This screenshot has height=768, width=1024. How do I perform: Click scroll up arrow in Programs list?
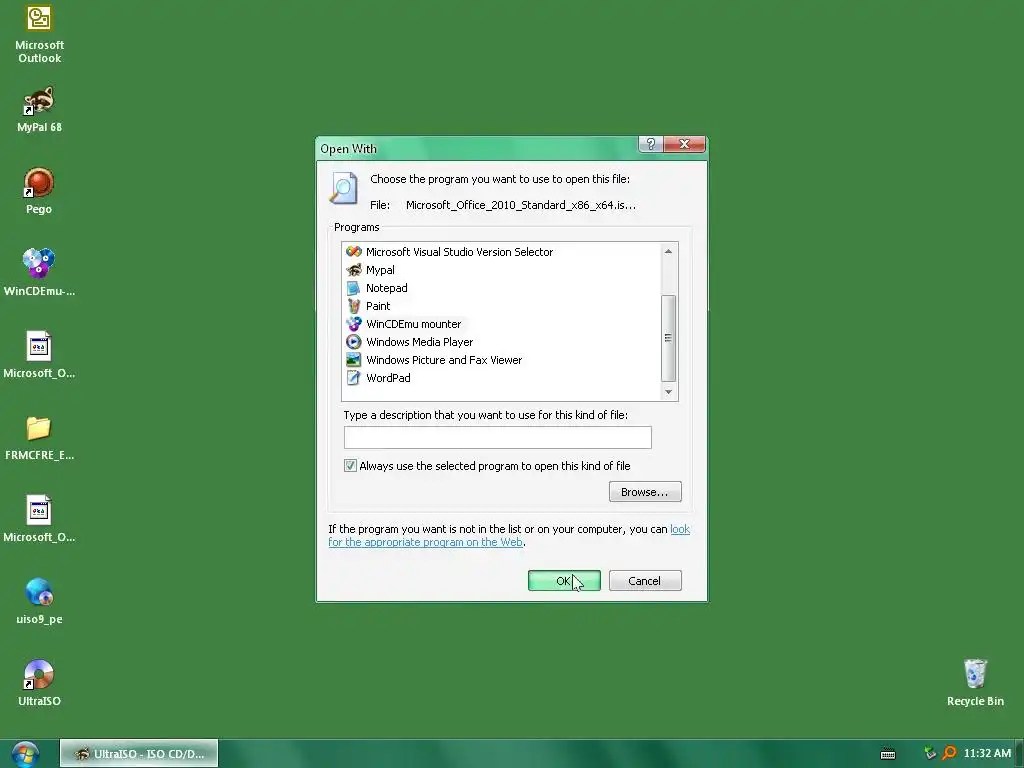tap(668, 251)
